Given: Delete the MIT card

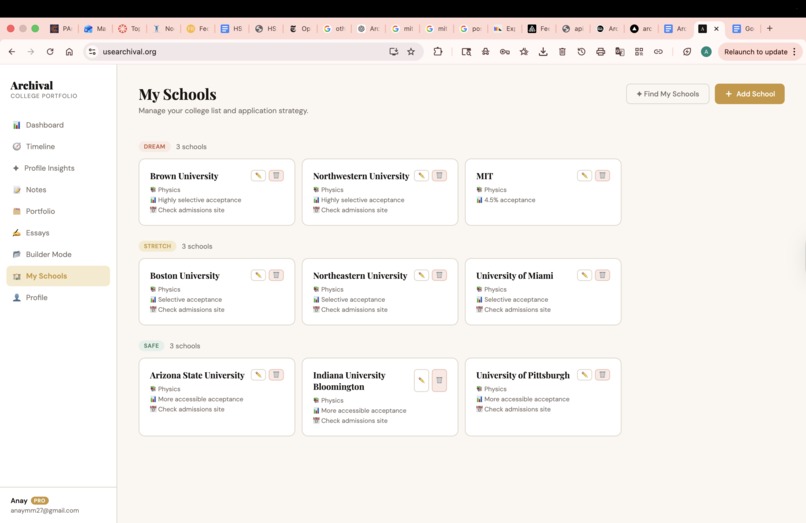Looking at the screenshot, I should click(x=602, y=176).
